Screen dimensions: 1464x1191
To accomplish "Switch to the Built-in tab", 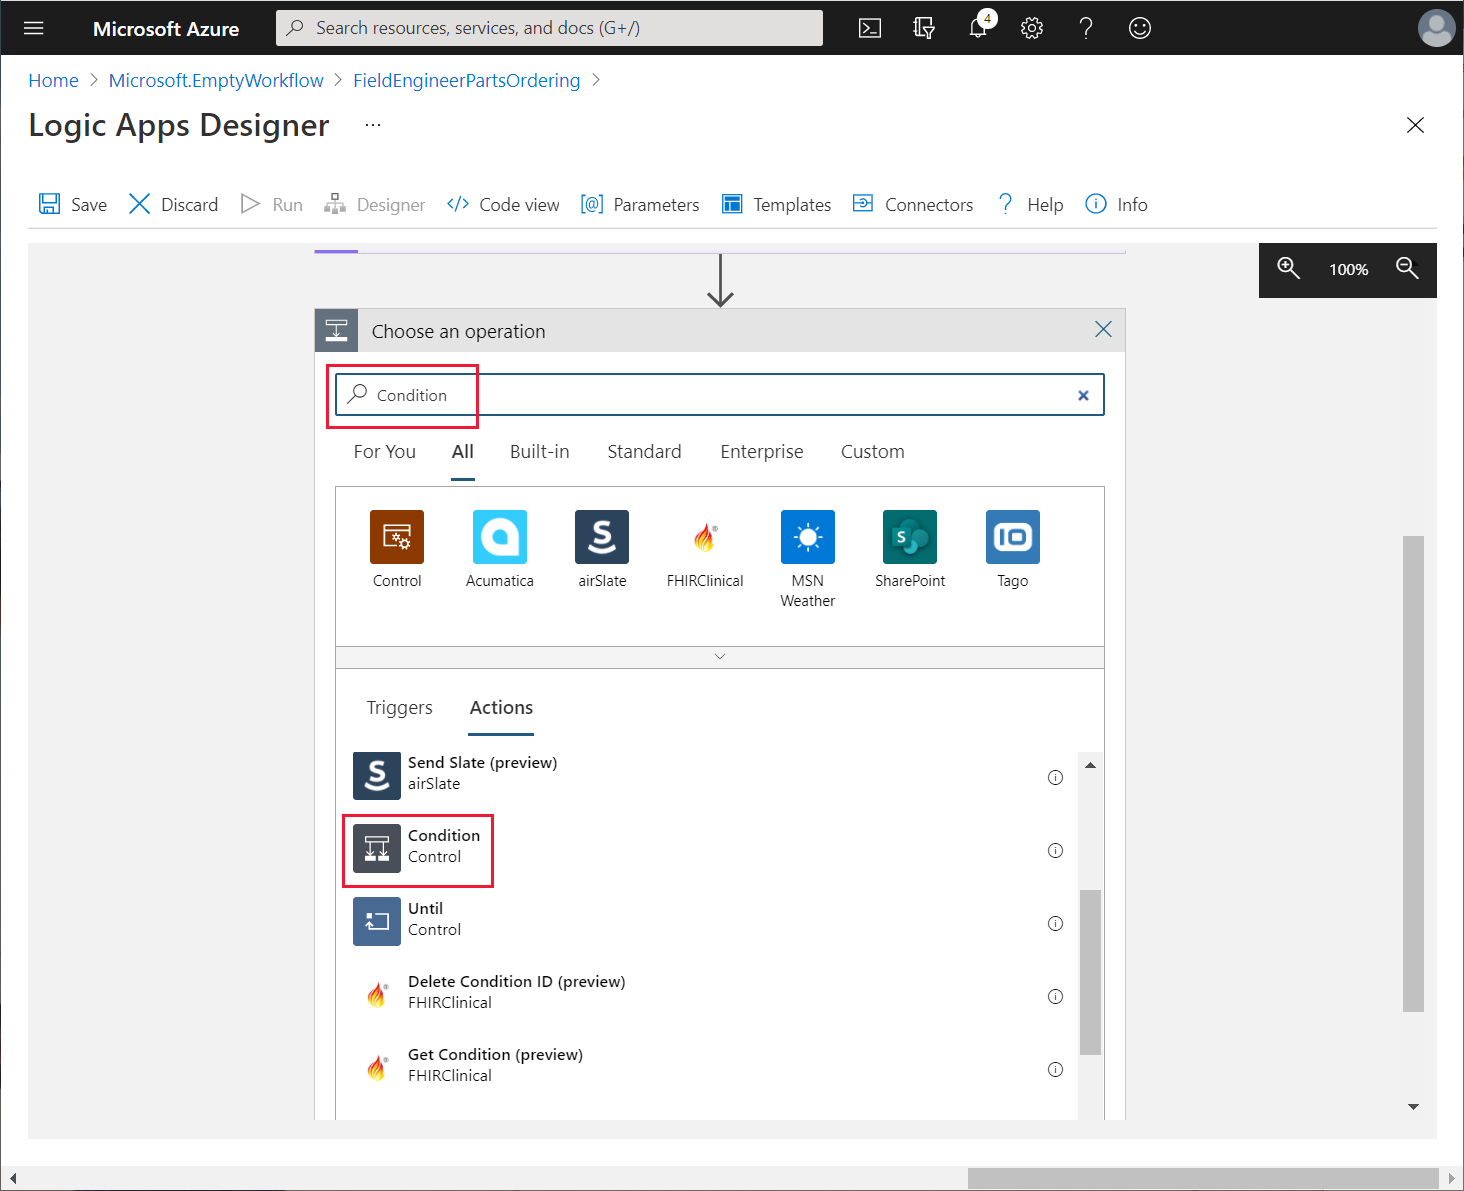I will click(540, 451).
